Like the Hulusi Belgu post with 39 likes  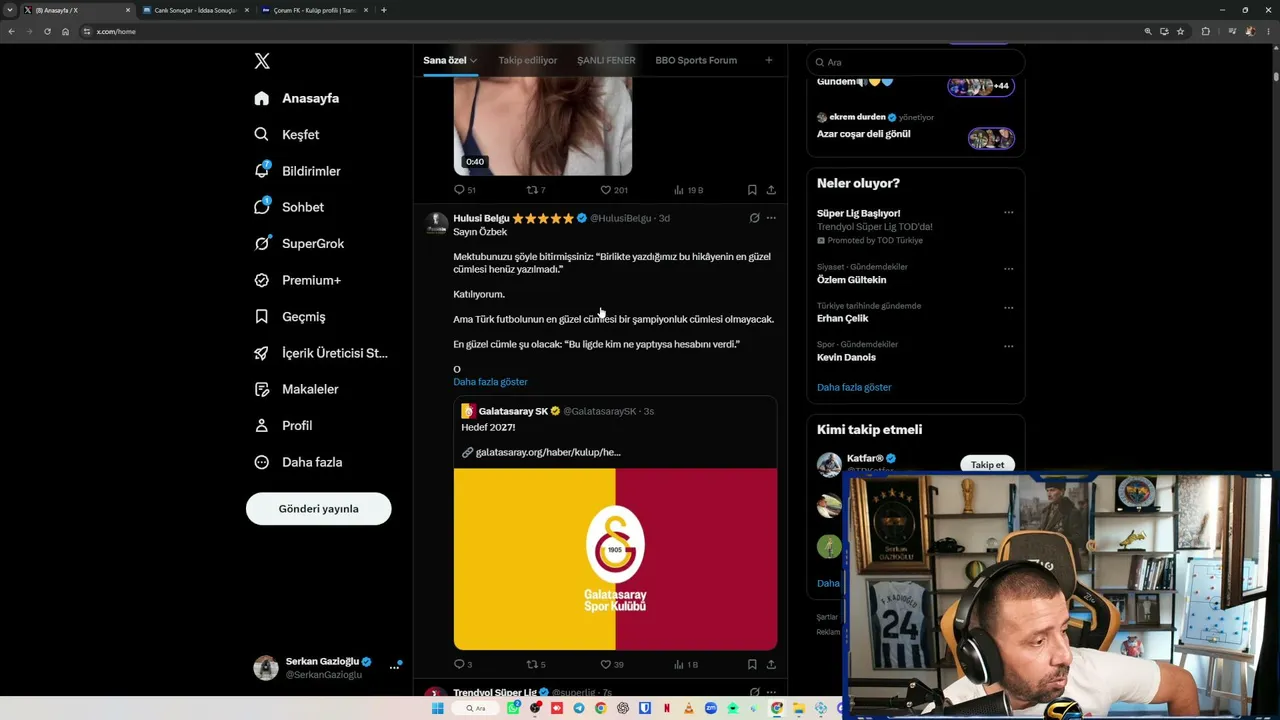click(x=612, y=664)
